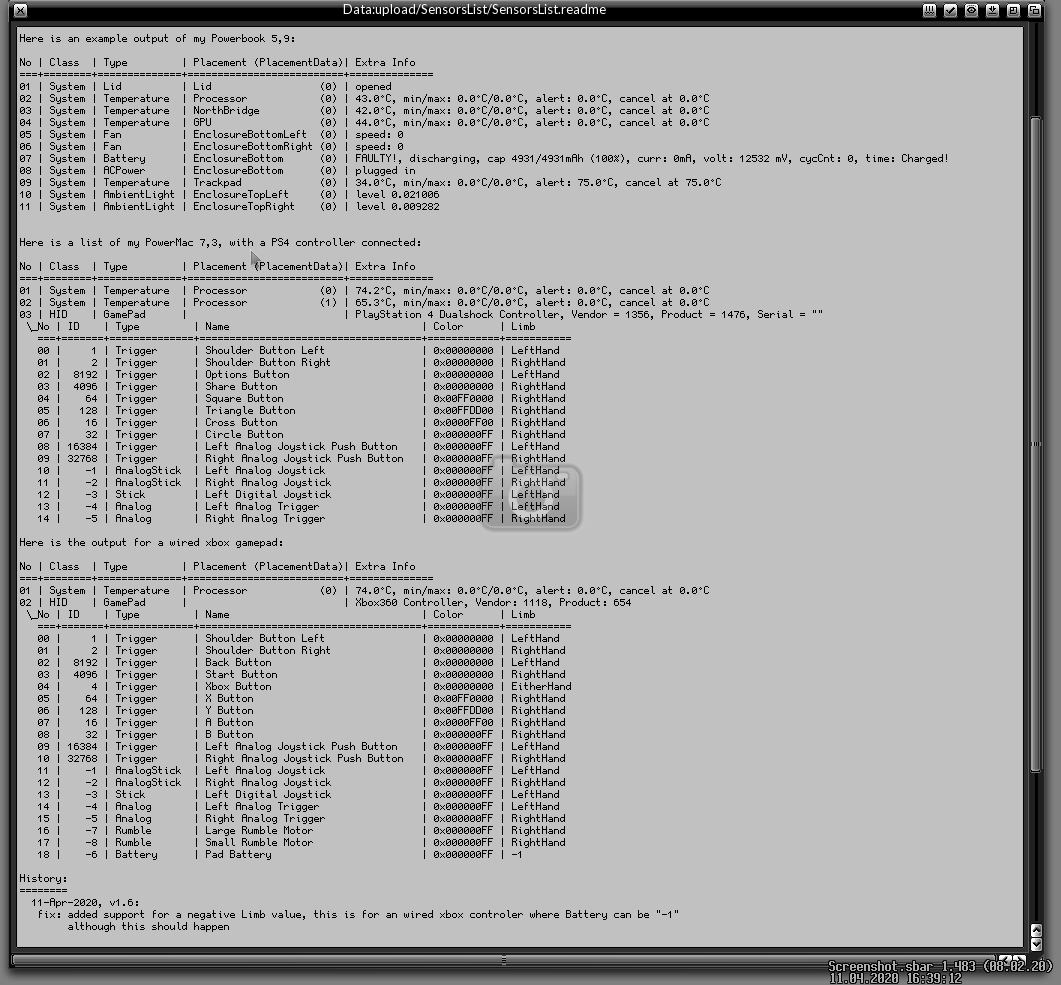Click the horizontal scroll right arrow
The image size is (1061, 985).
[1019, 960]
